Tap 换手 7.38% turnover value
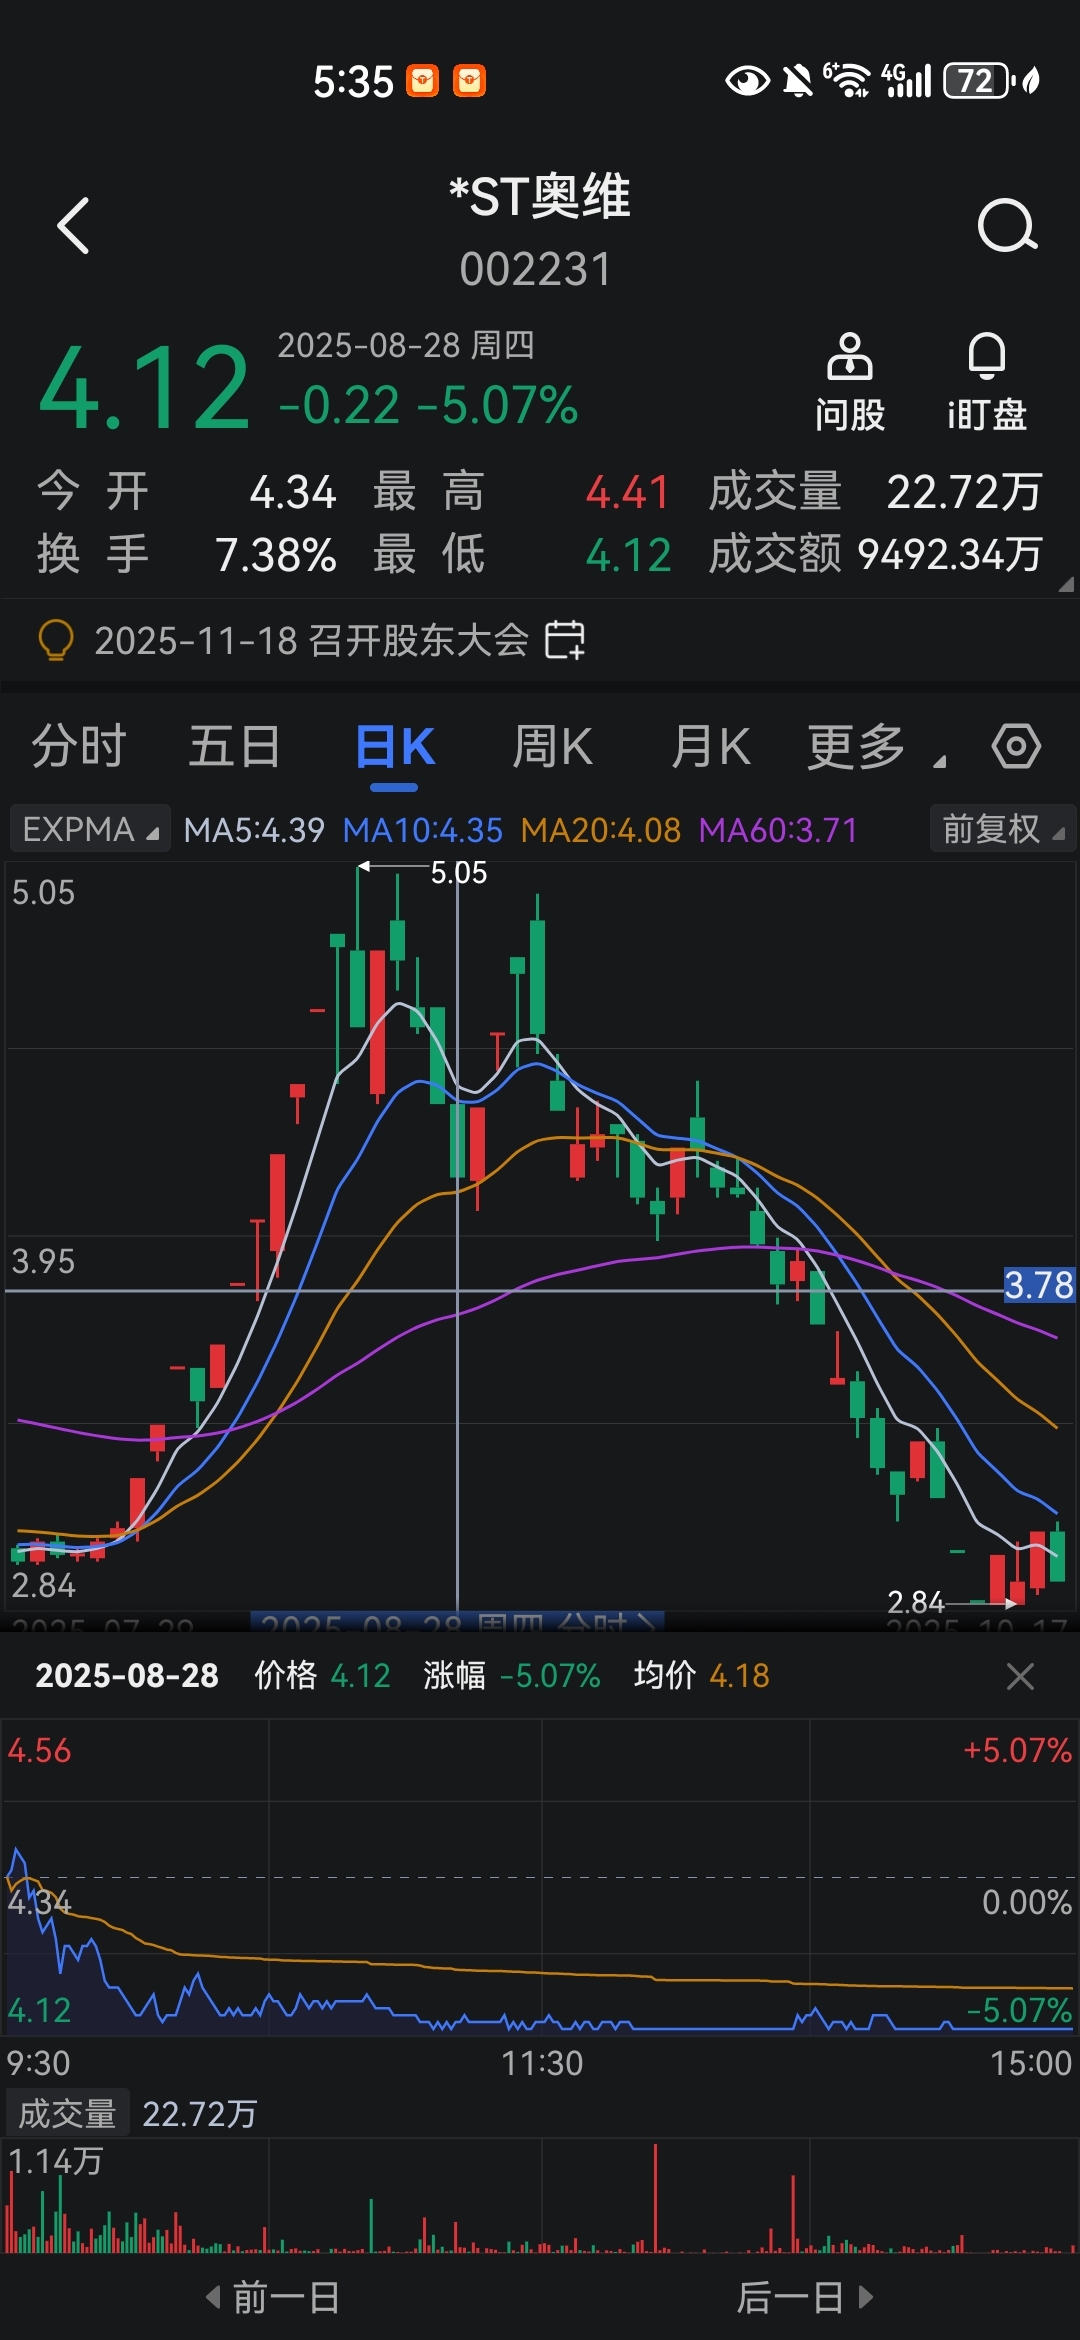Screen dimensions: 1080x2340 [276, 554]
